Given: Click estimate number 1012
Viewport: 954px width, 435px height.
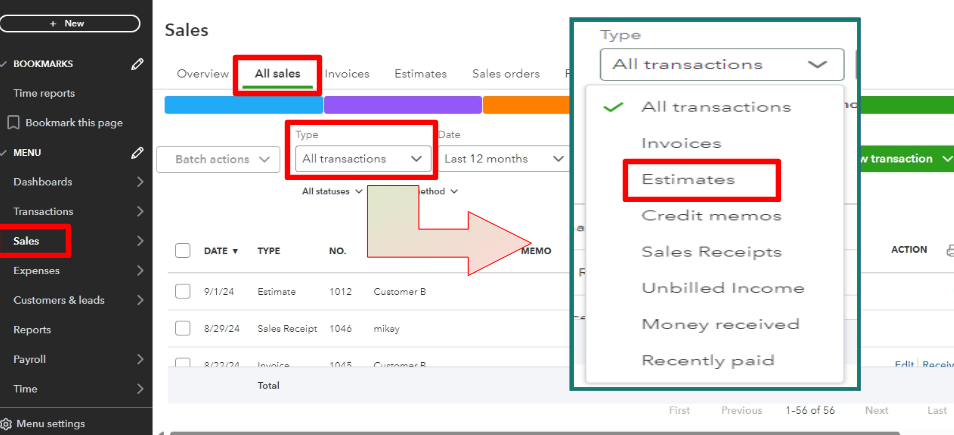Looking at the screenshot, I should [341, 291].
